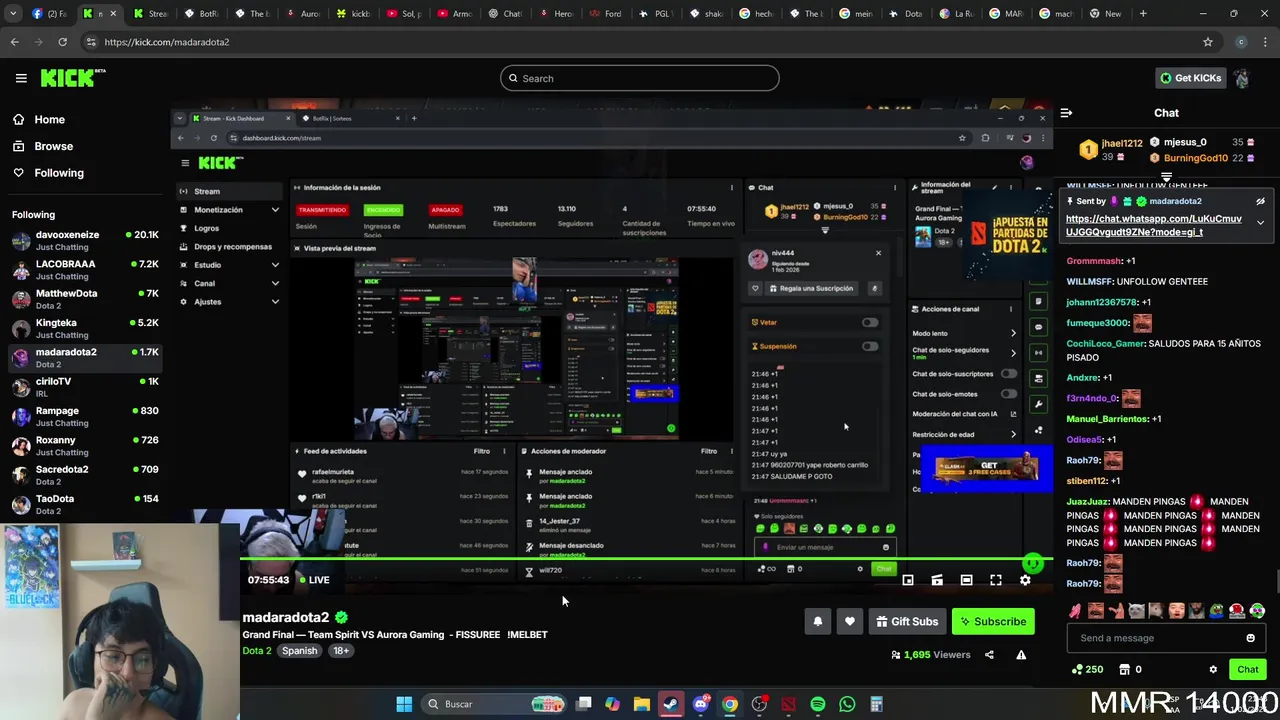Screen dimensions: 1280x720
Task: Click the Windows taskbar Buscar search box
Action: [492, 704]
